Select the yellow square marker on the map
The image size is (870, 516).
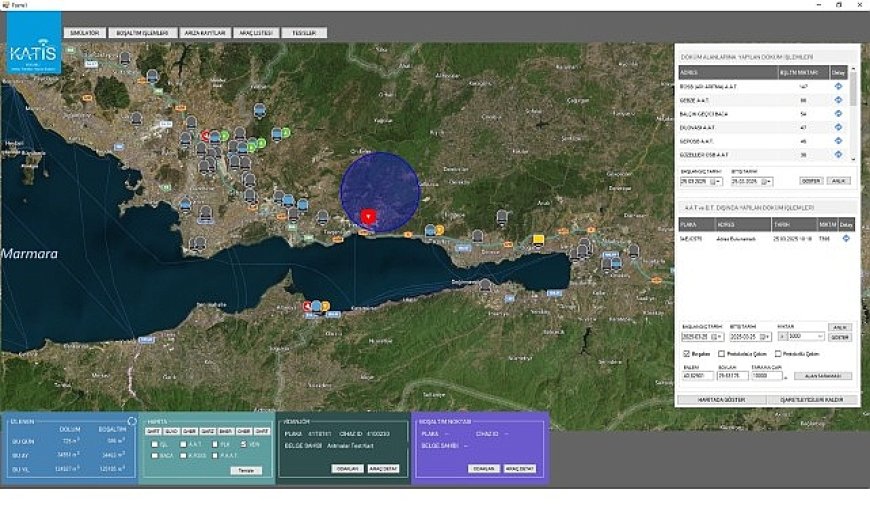click(x=538, y=240)
